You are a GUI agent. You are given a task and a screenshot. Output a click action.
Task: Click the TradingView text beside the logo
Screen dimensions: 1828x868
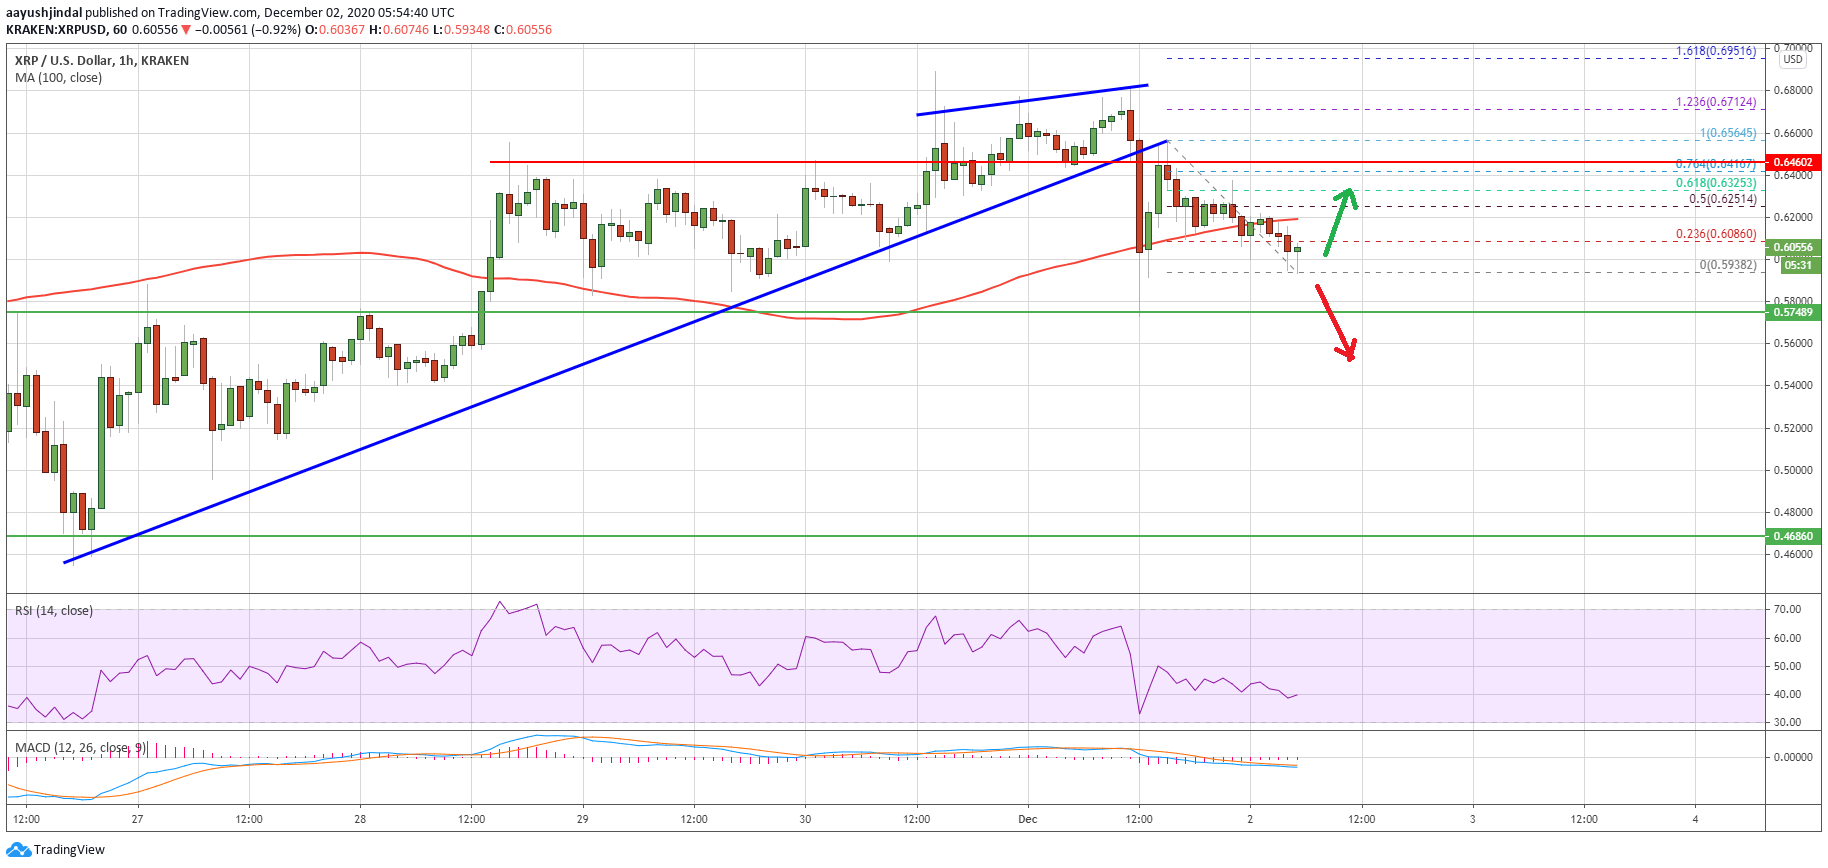pos(69,850)
